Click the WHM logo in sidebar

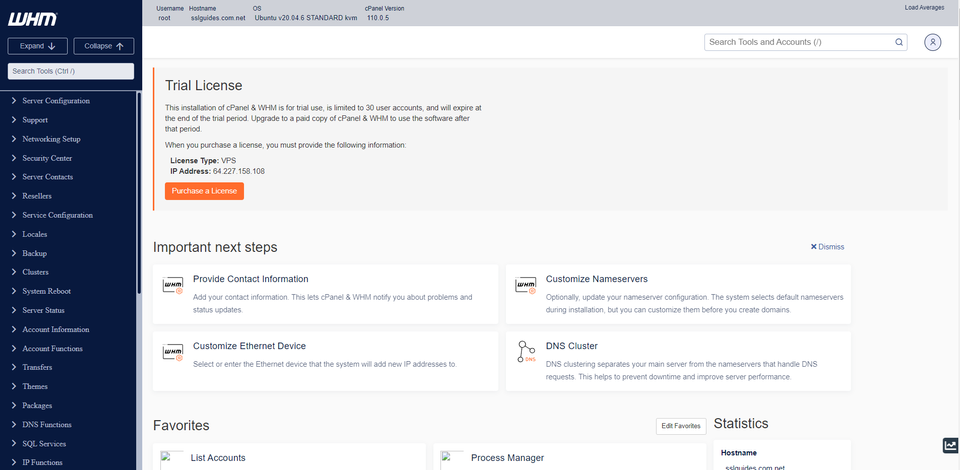click(32, 19)
